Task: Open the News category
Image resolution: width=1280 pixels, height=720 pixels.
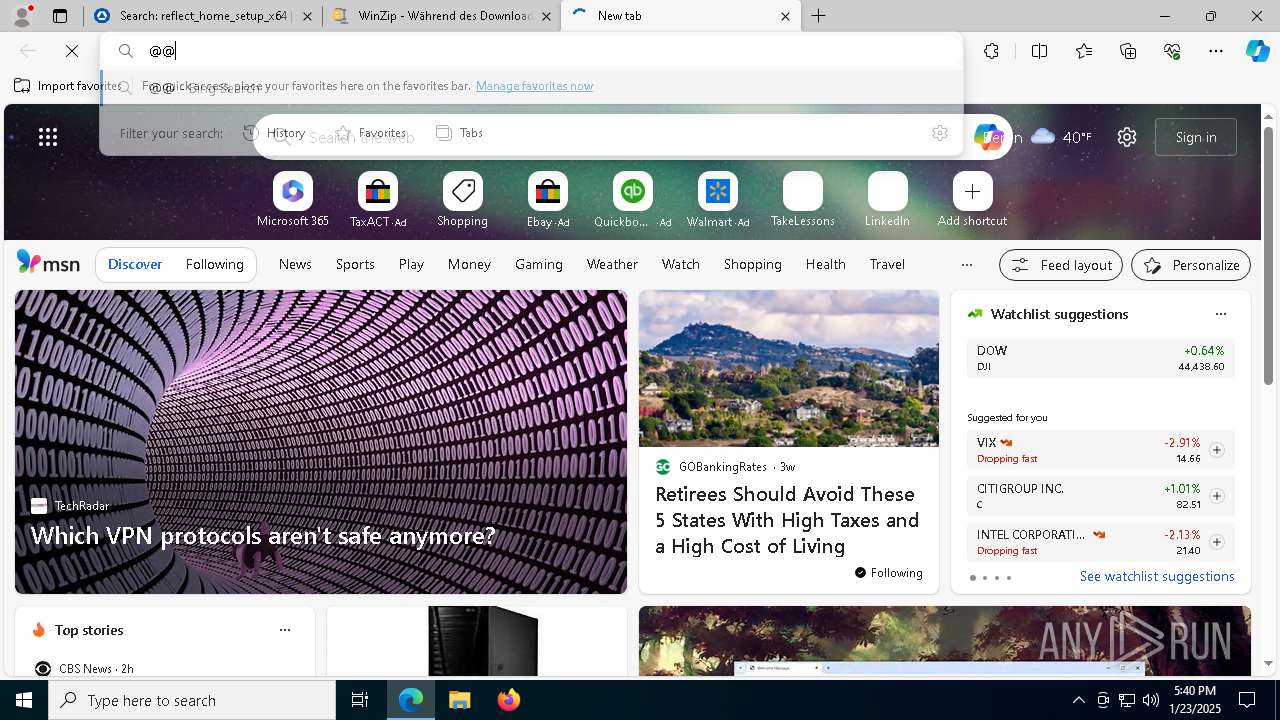Action: (295, 265)
